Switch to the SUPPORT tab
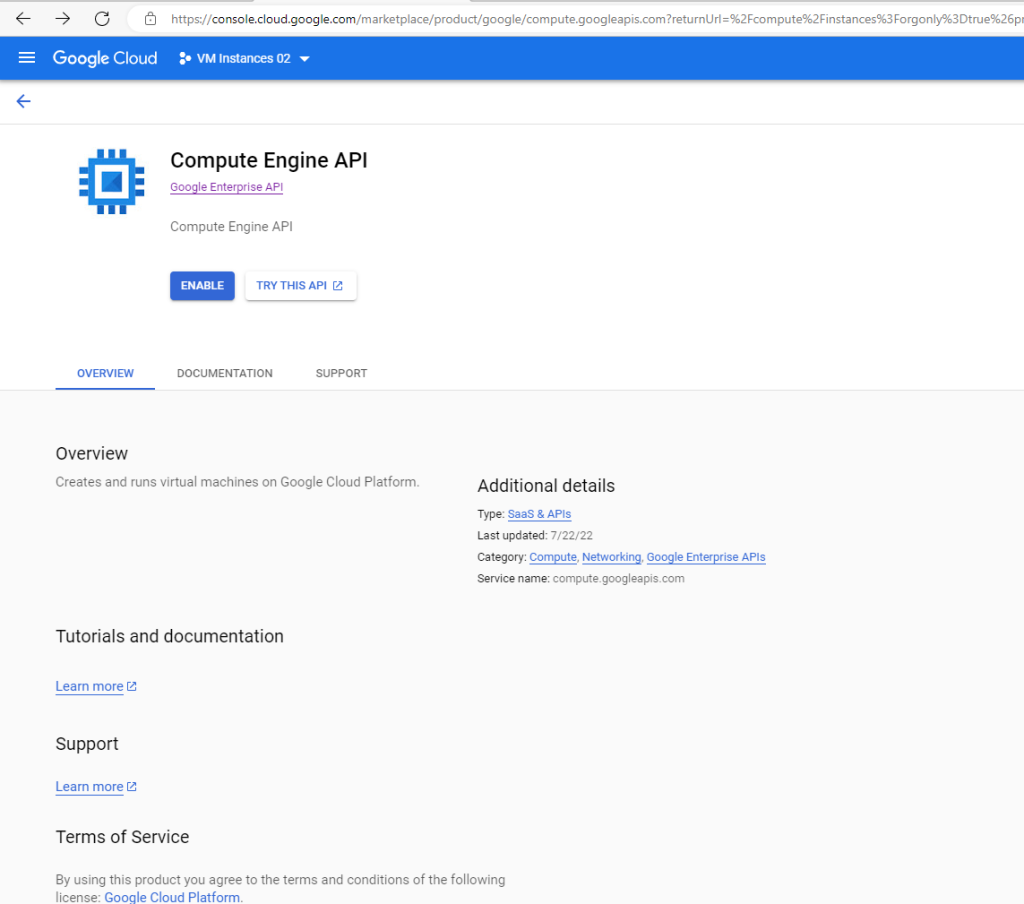 point(342,373)
